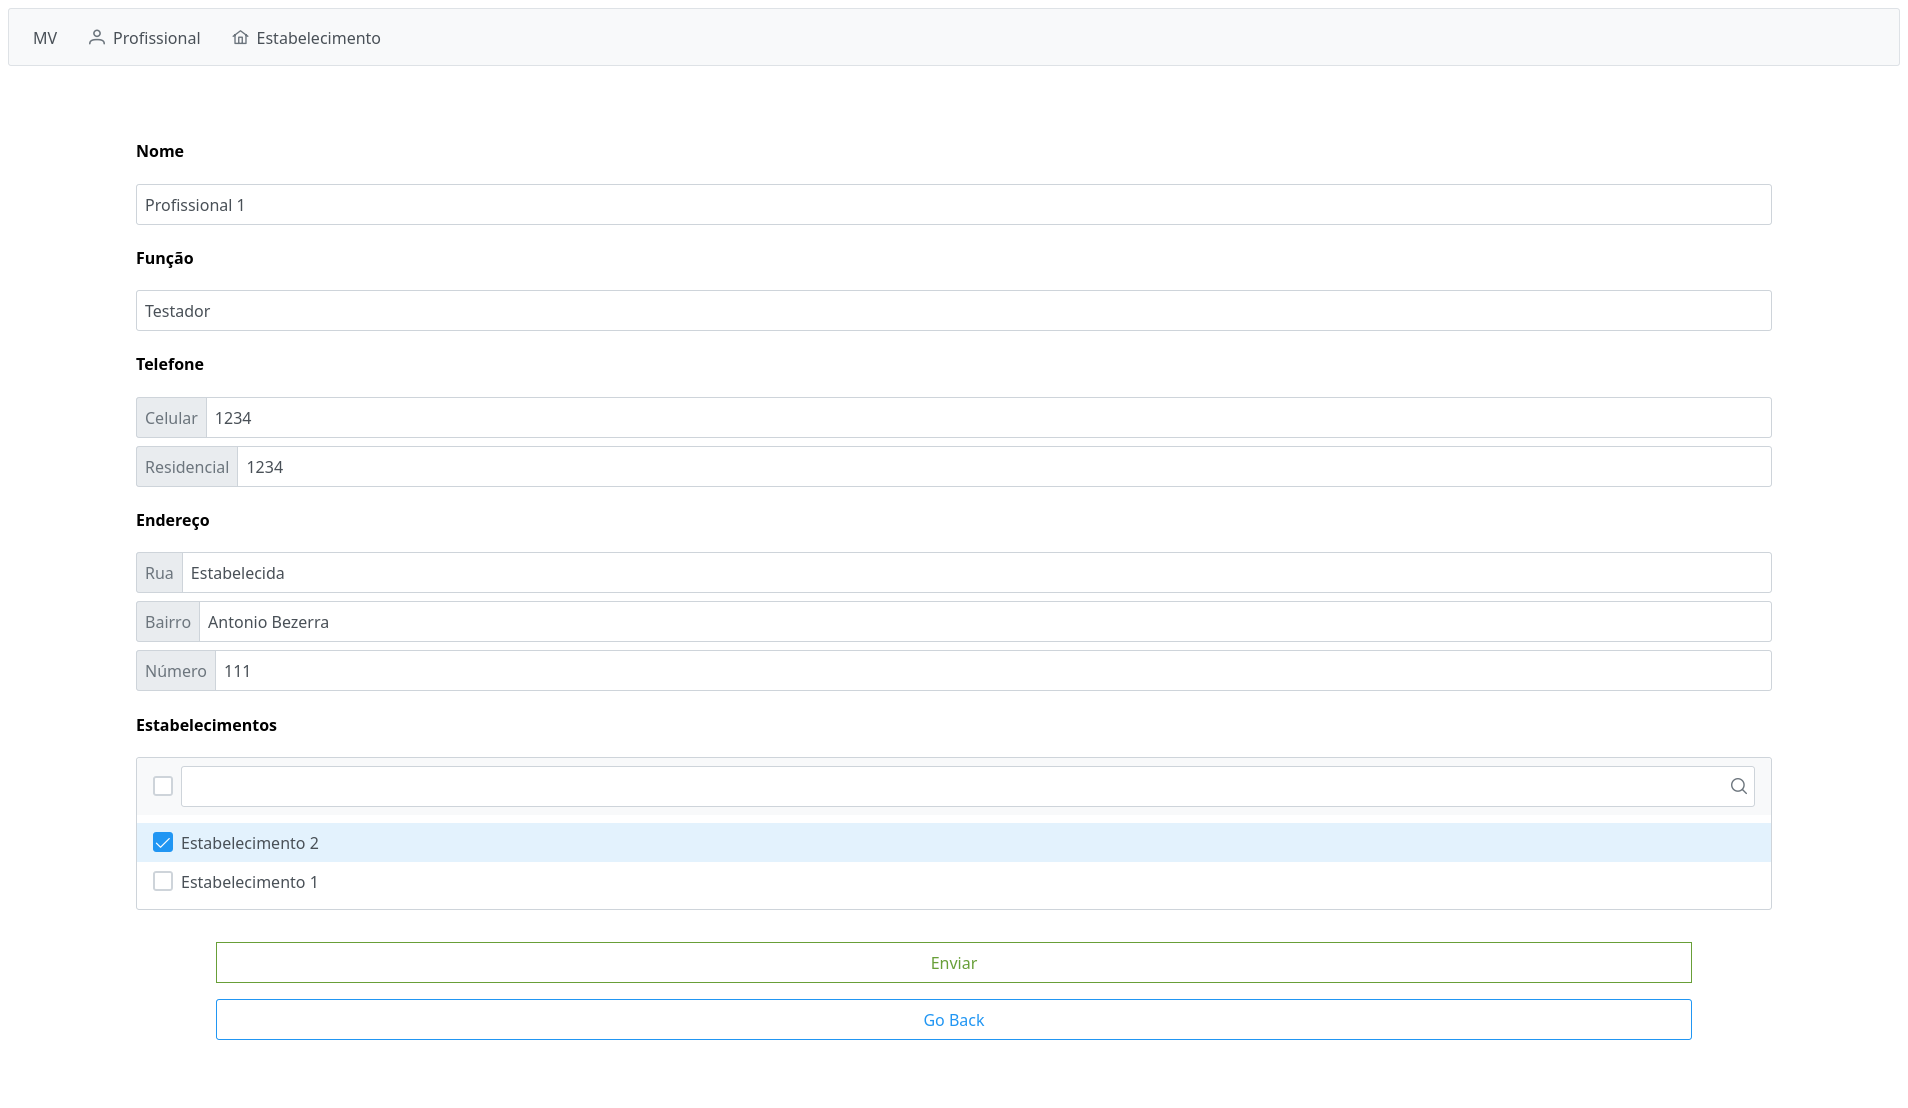Image resolution: width=1908 pixels, height=1108 pixels.
Task: Click the Celular addon label
Action: pos(171,417)
